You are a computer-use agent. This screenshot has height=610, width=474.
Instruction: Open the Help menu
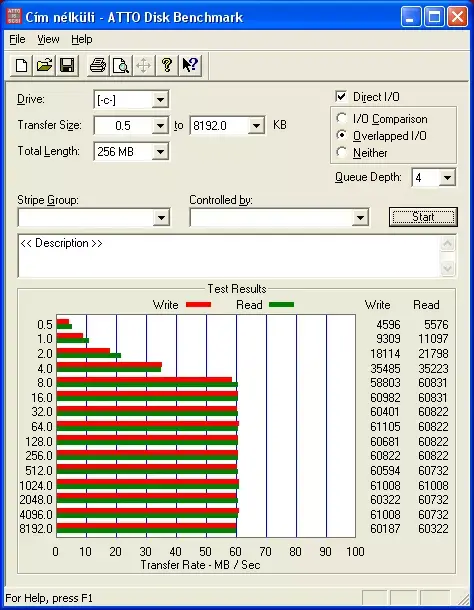click(x=82, y=39)
